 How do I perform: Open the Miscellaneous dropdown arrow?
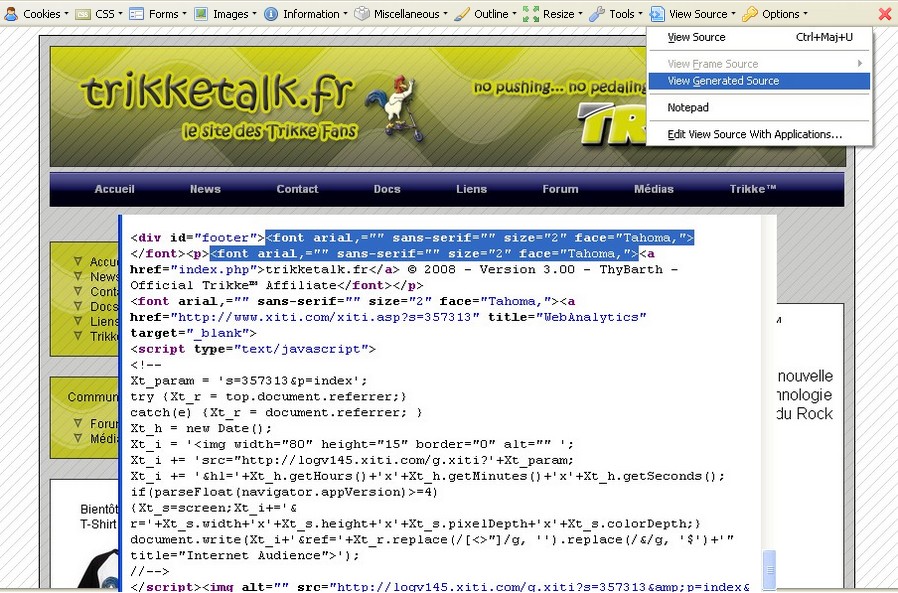pos(446,14)
